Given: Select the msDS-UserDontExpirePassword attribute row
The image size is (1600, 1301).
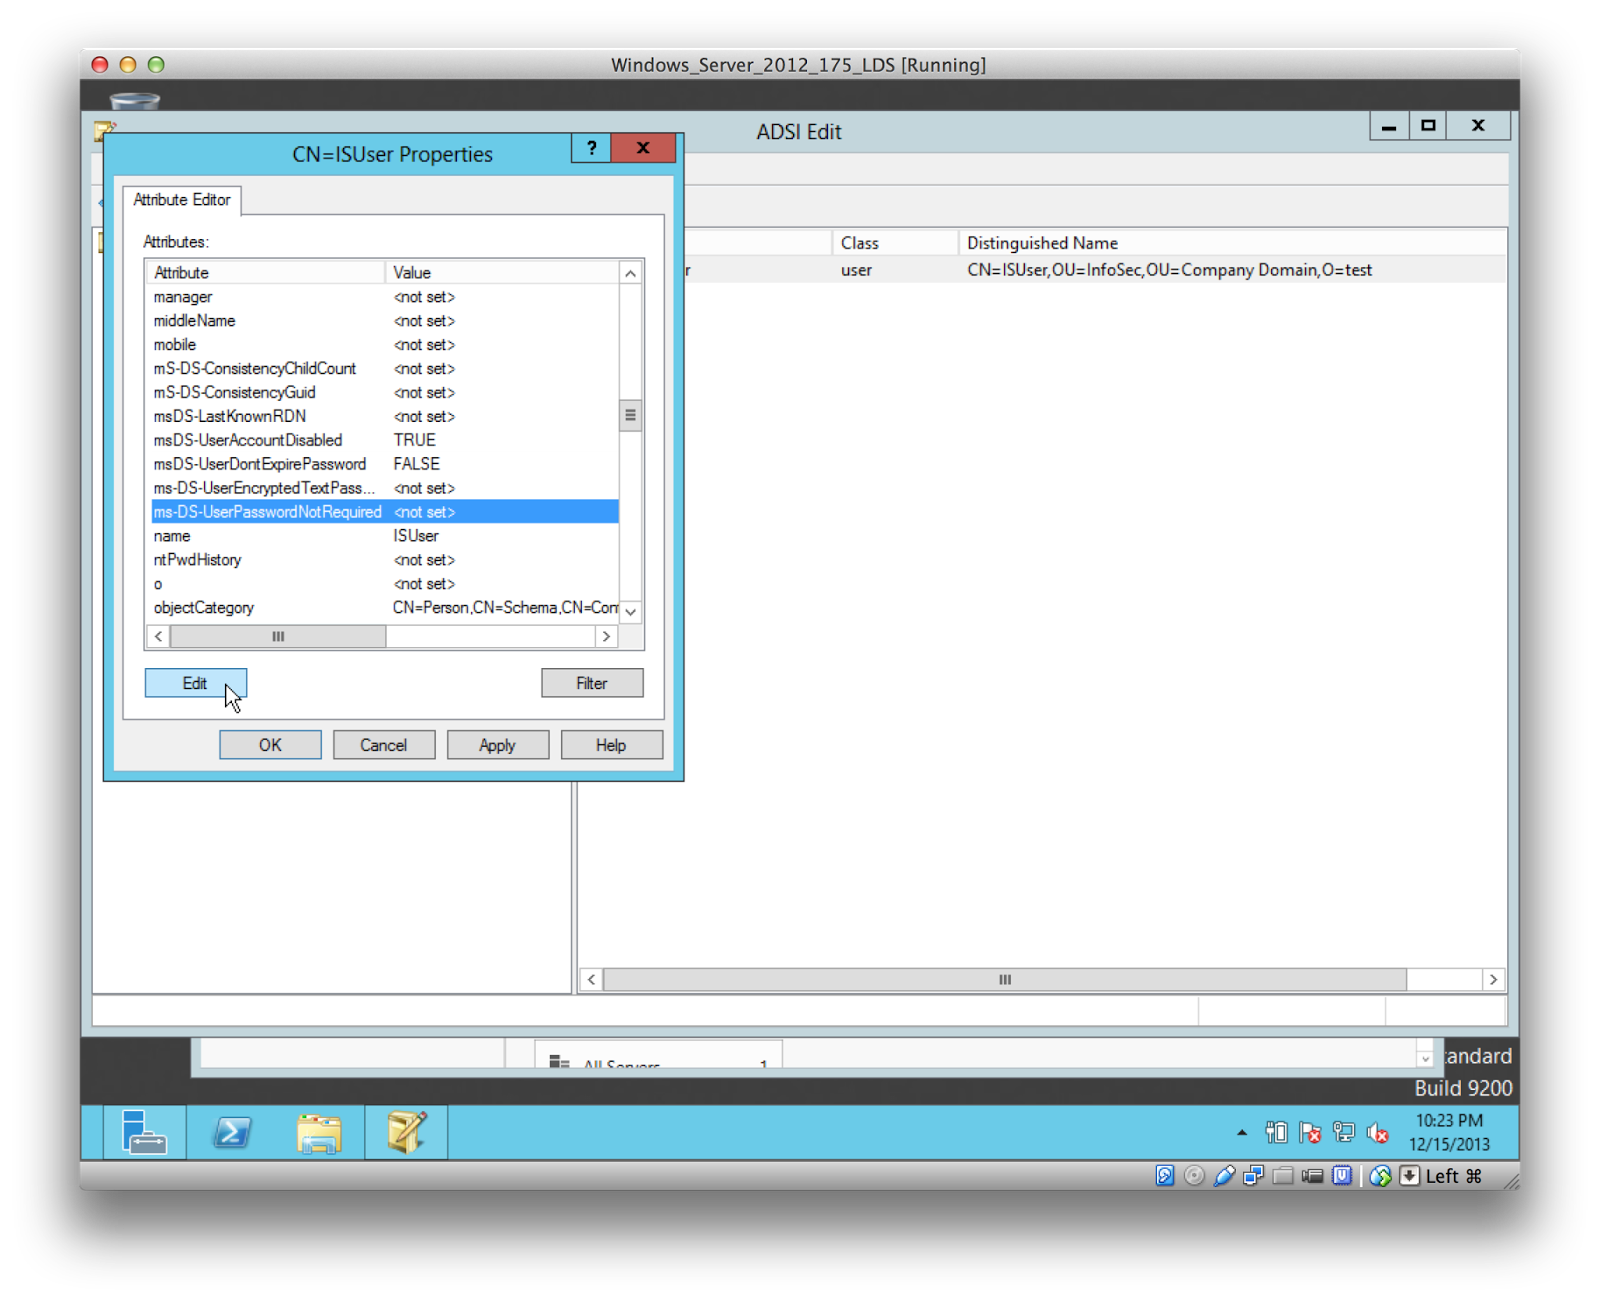Looking at the screenshot, I should [x=384, y=464].
